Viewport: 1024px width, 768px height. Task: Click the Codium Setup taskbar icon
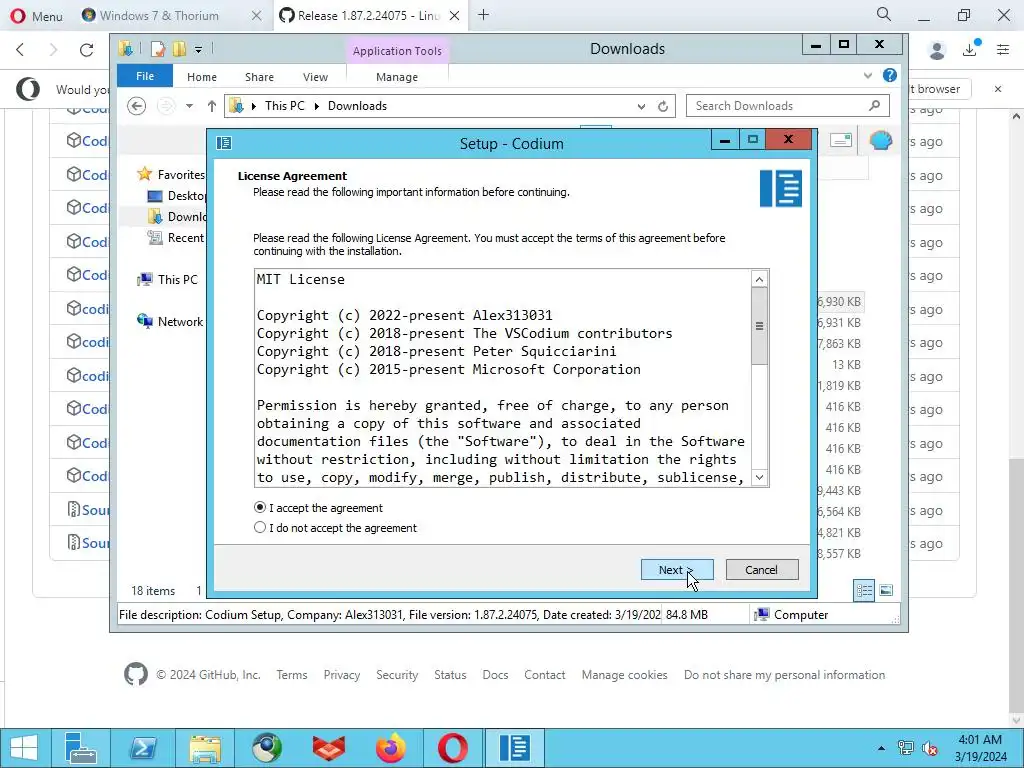[x=514, y=748]
